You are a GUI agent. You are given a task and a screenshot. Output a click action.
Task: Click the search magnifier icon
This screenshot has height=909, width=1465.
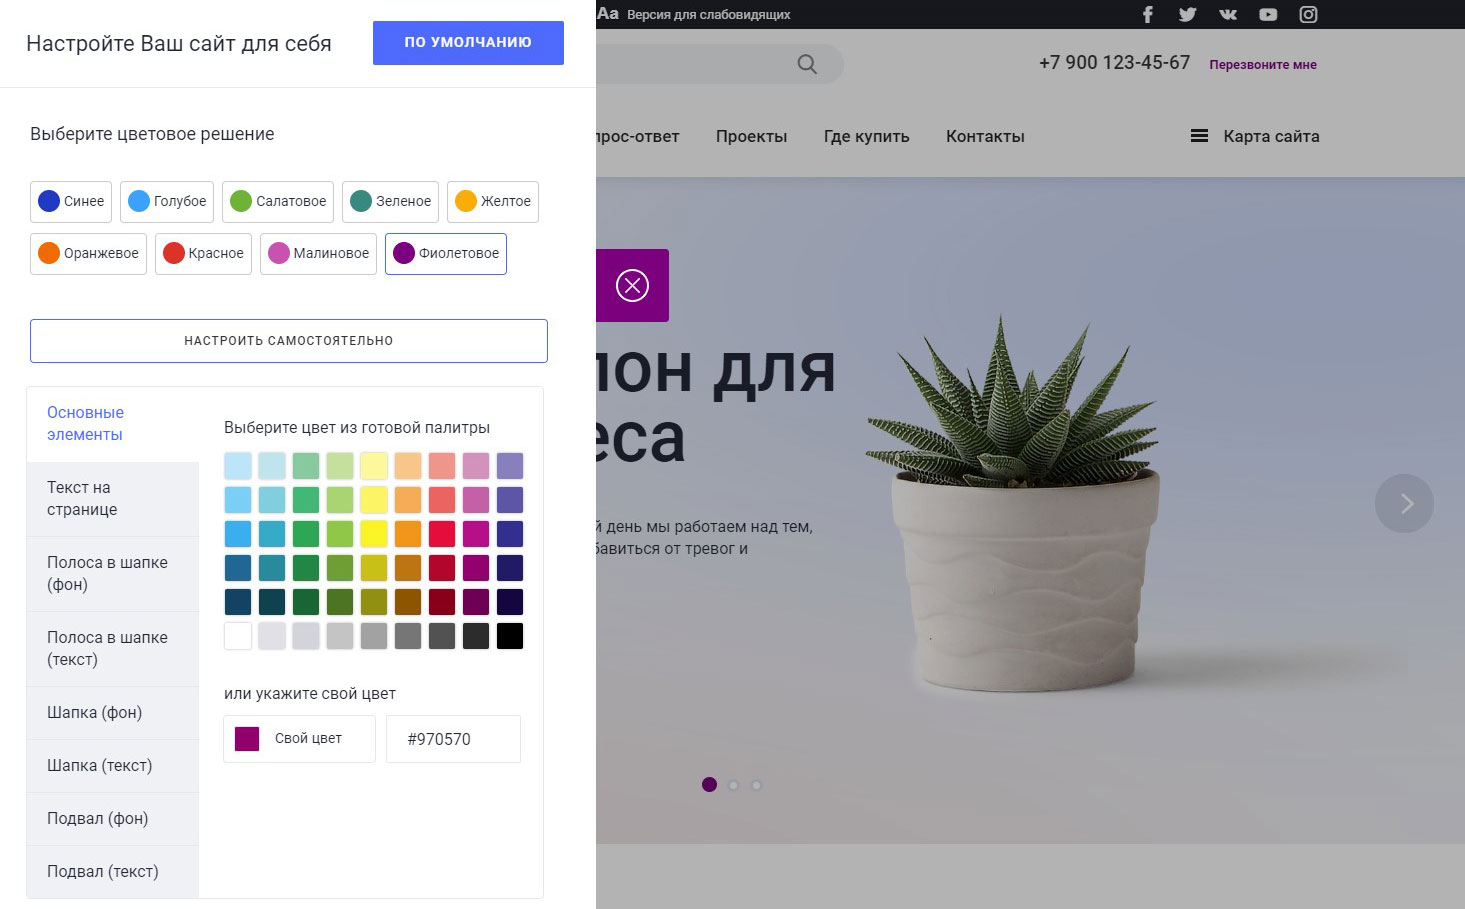807,64
